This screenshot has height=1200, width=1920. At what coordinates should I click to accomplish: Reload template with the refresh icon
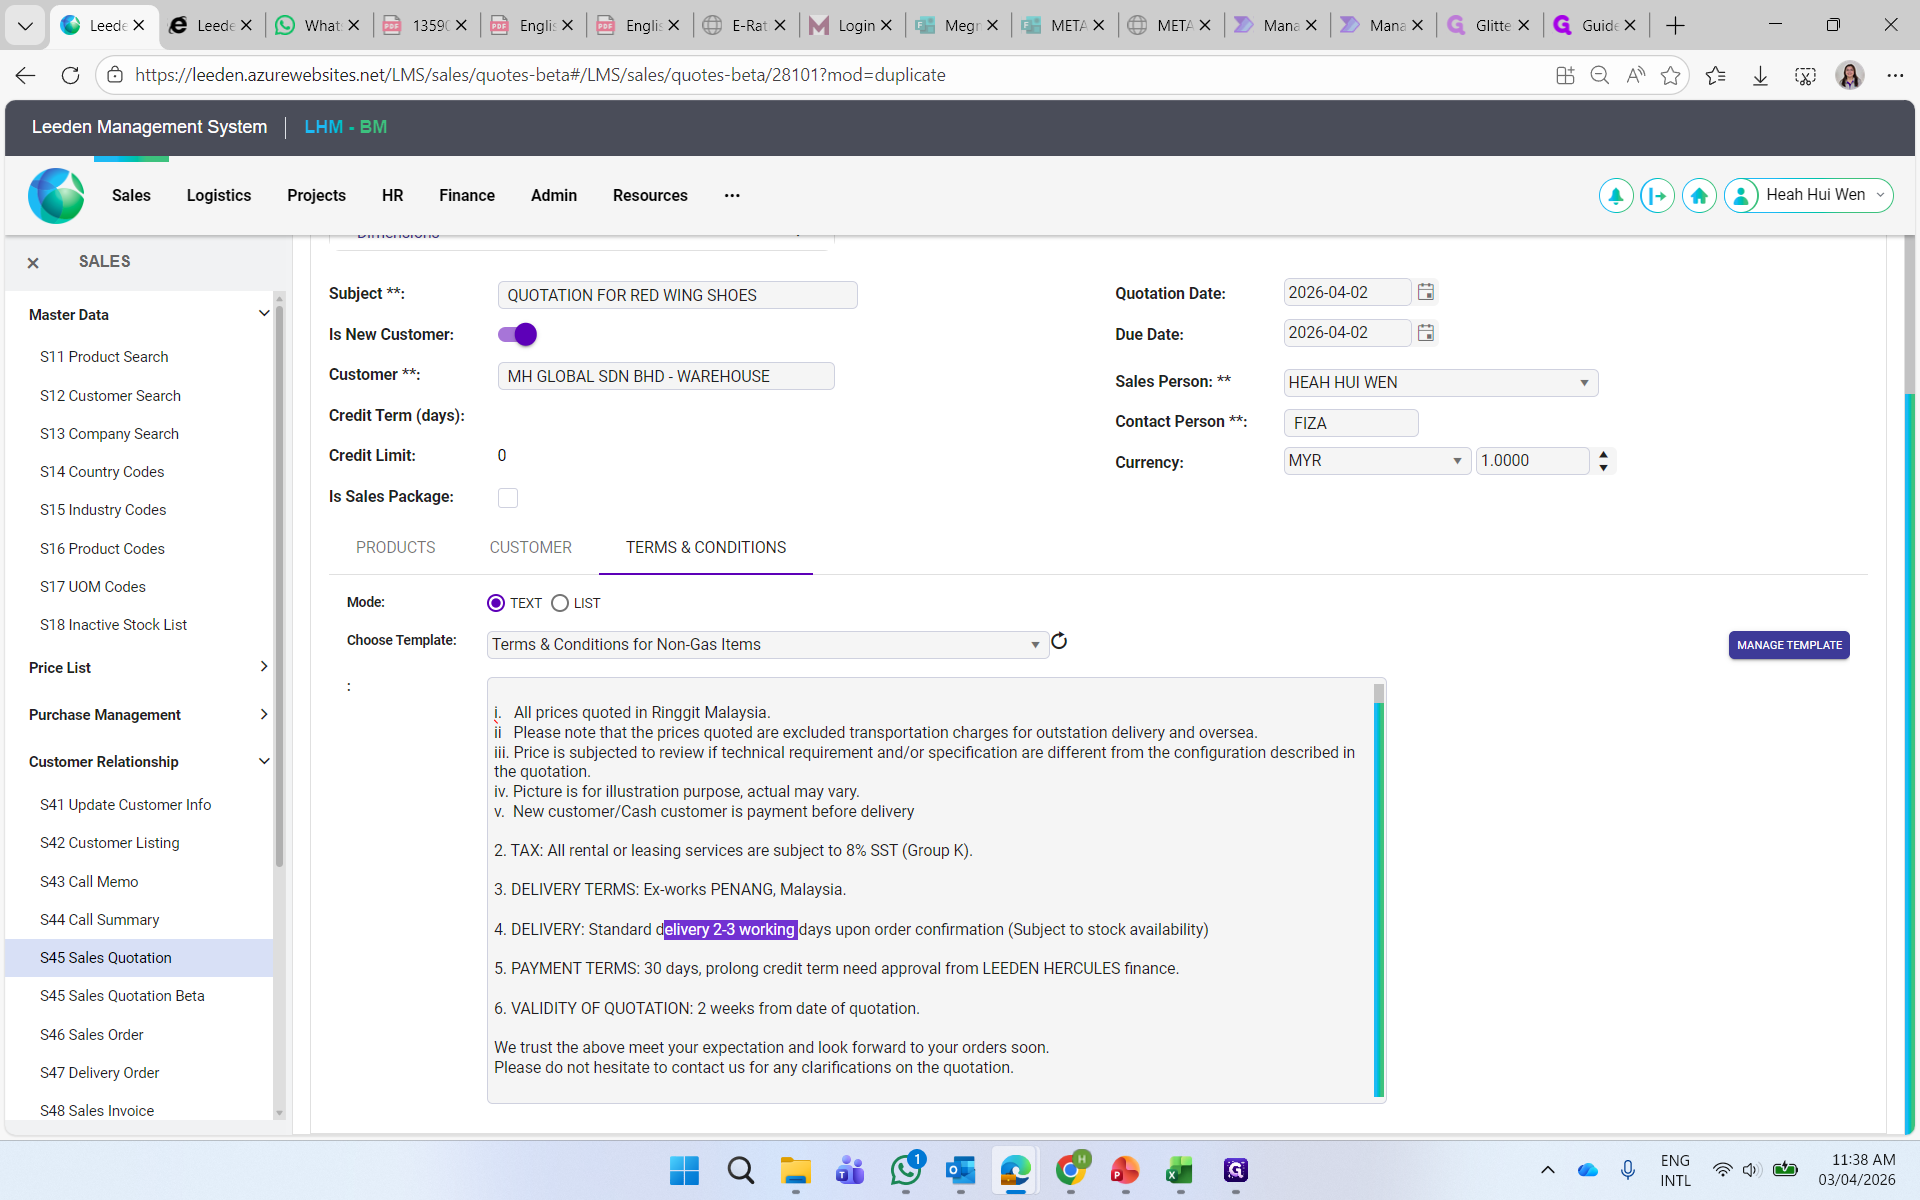pyautogui.click(x=1059, y=641)
